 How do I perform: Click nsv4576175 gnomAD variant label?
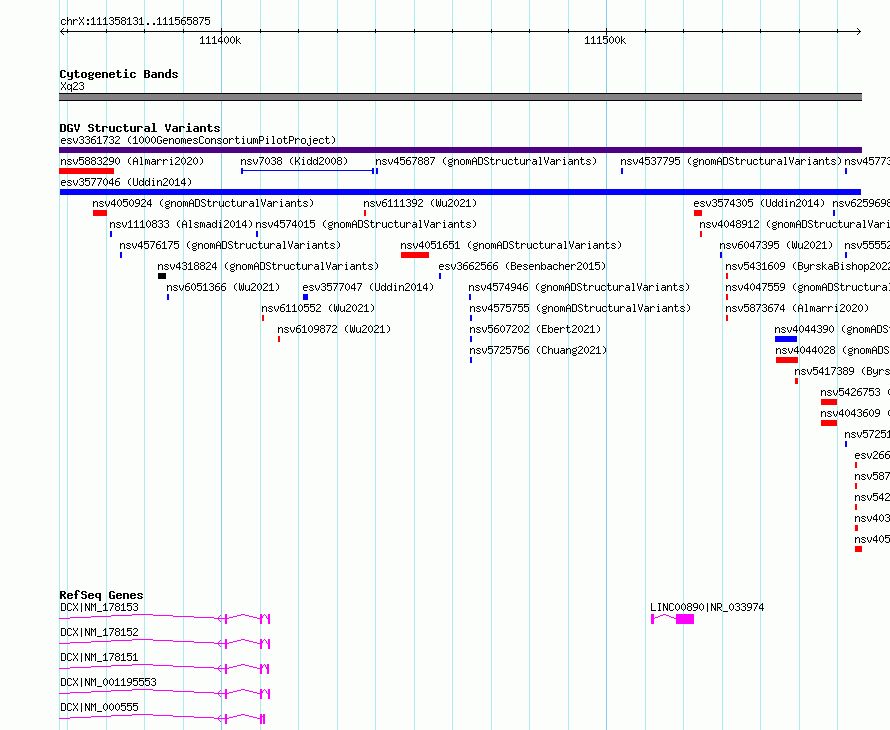230,245
